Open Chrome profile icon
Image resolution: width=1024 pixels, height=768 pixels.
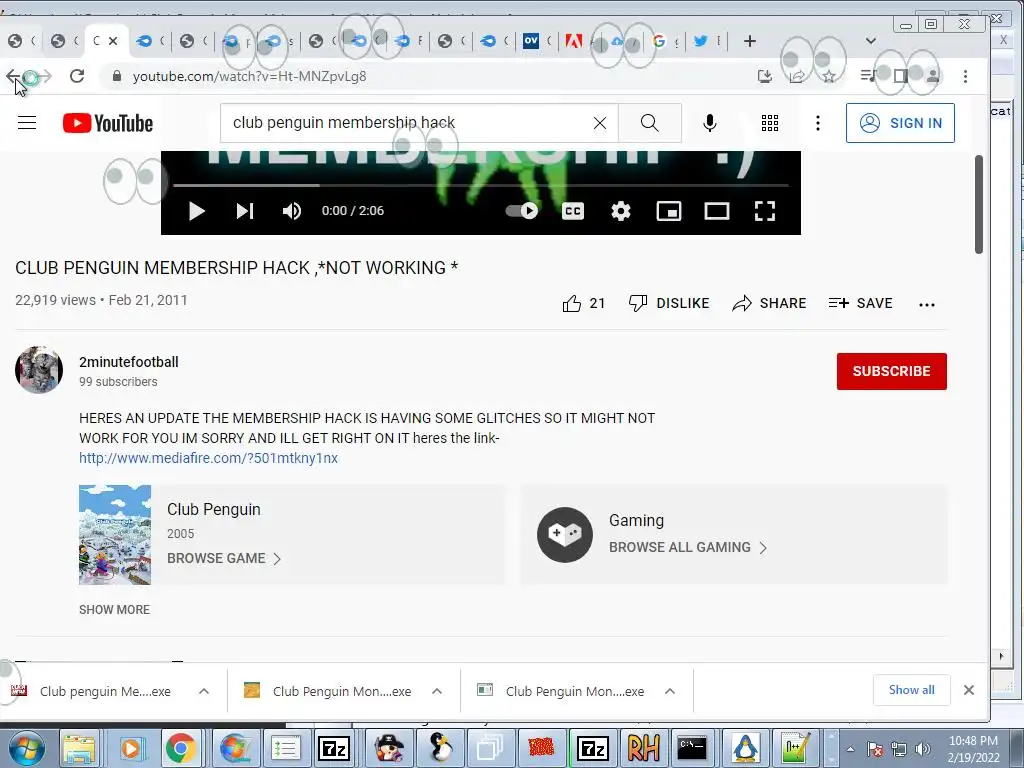tap(933, 76)
